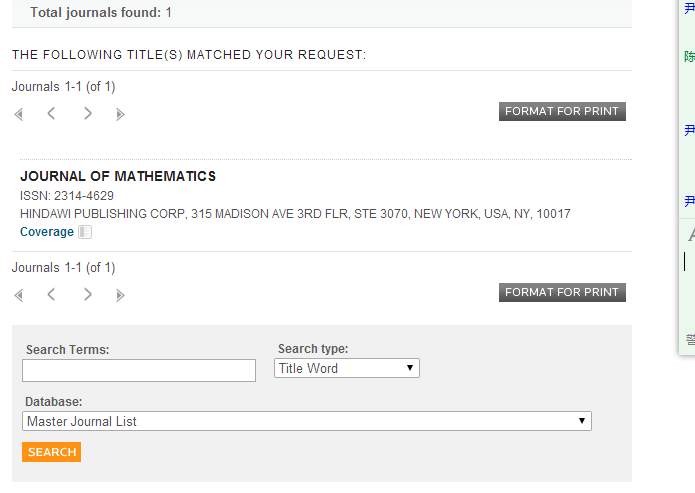Image resolution: width=695 pixels, height=493 pixels.
Task: Go to first page in bottom pagination
Action: coord(19,295)
